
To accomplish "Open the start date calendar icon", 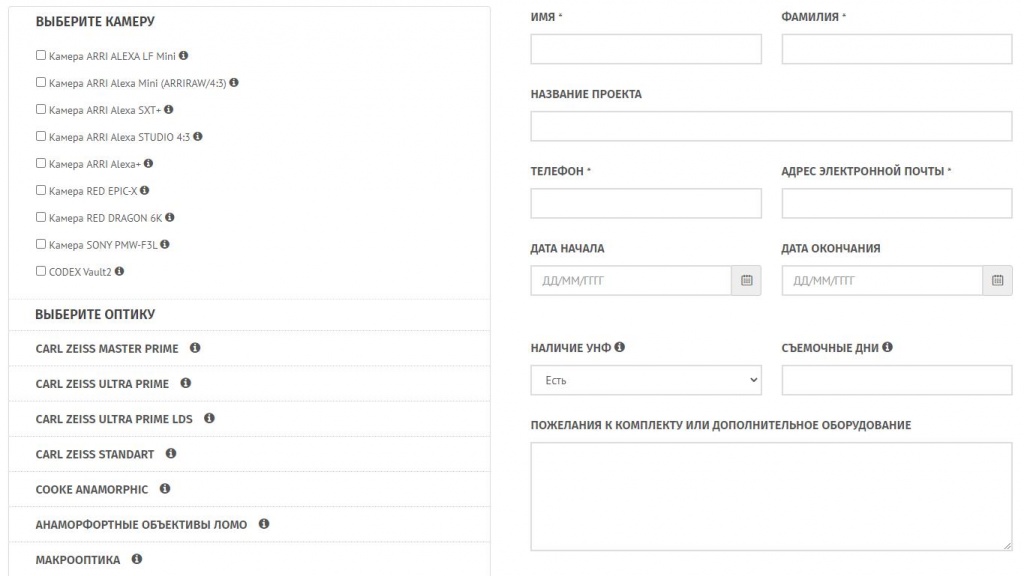I will pyautogui.click(x=746, y=280).
